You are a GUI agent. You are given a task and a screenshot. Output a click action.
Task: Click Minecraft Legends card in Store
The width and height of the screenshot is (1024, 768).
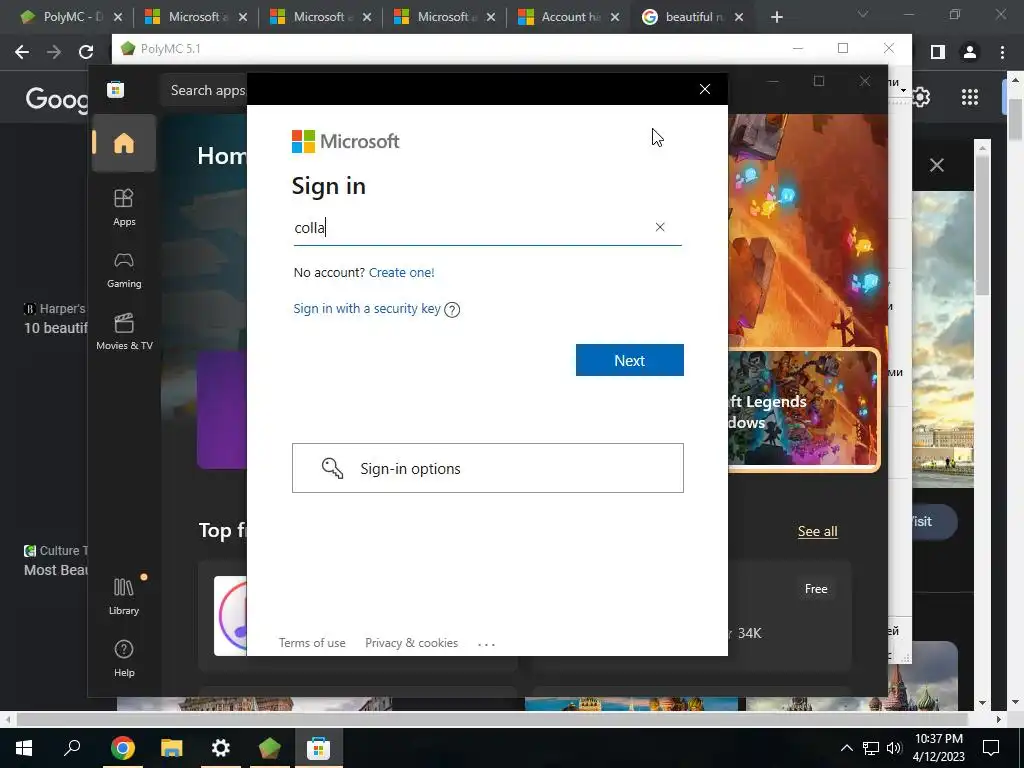(x=803, y=409)
